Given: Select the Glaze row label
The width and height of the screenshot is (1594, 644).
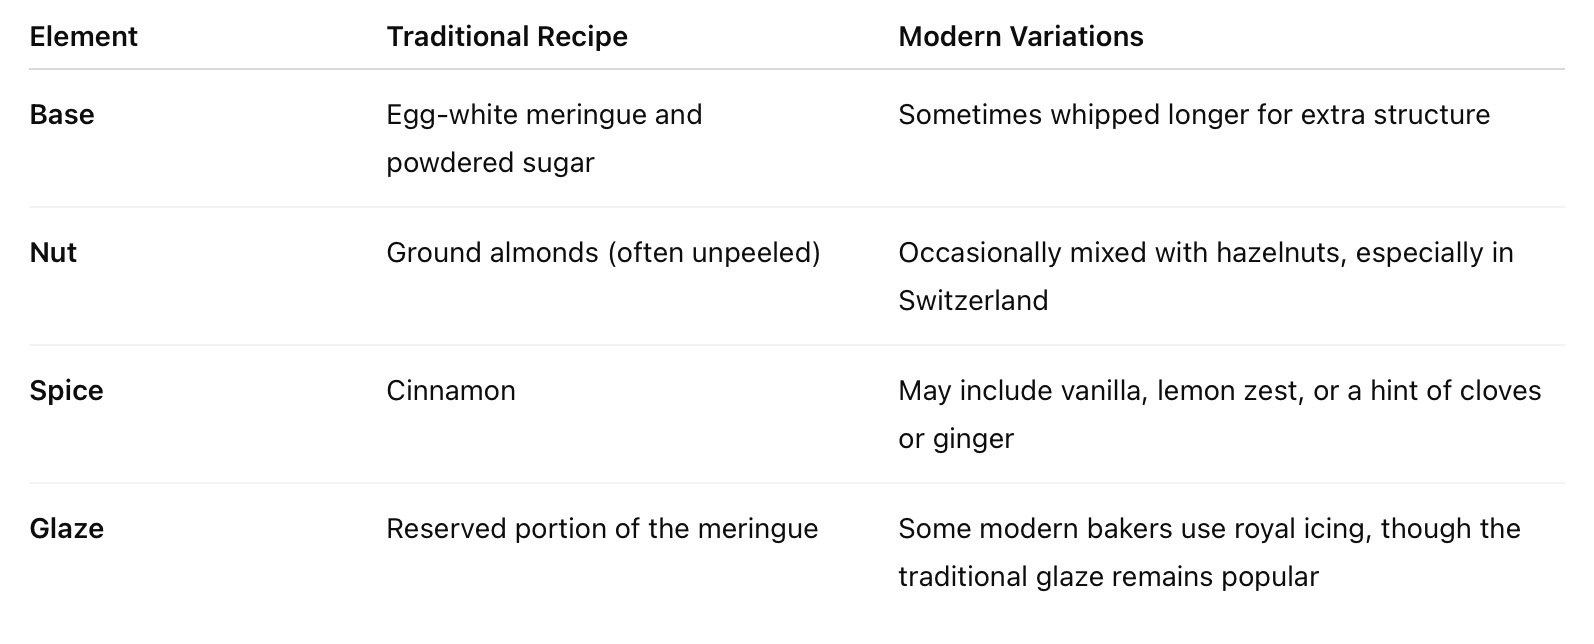Looking at the screenshot, I should pos(67,529).
